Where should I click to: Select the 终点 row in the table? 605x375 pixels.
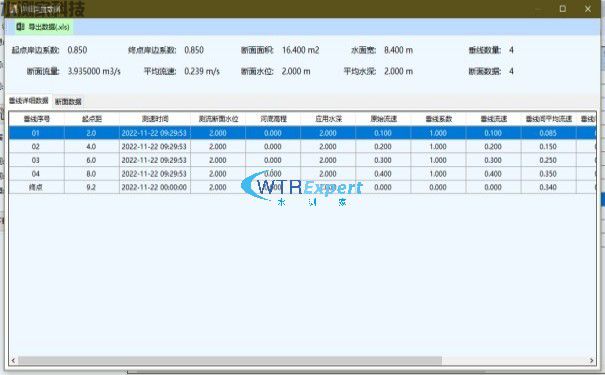coord(302,187)
